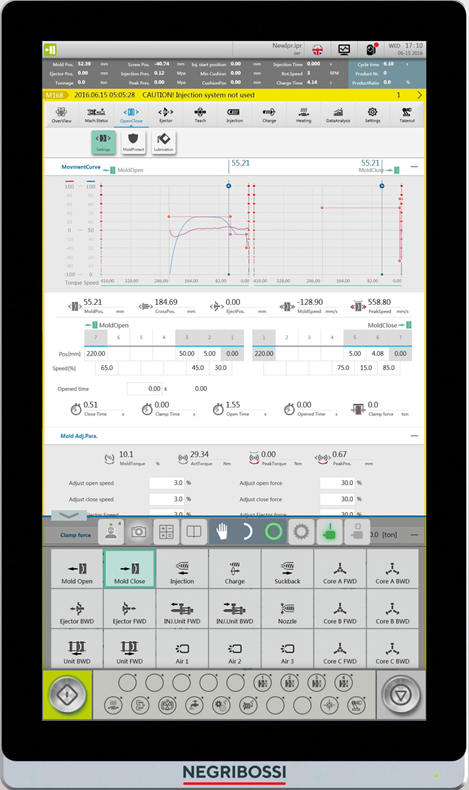Screen dimensions: 469x790
Task: Open the Injection tab in top navigation
Action: [234, 115]
